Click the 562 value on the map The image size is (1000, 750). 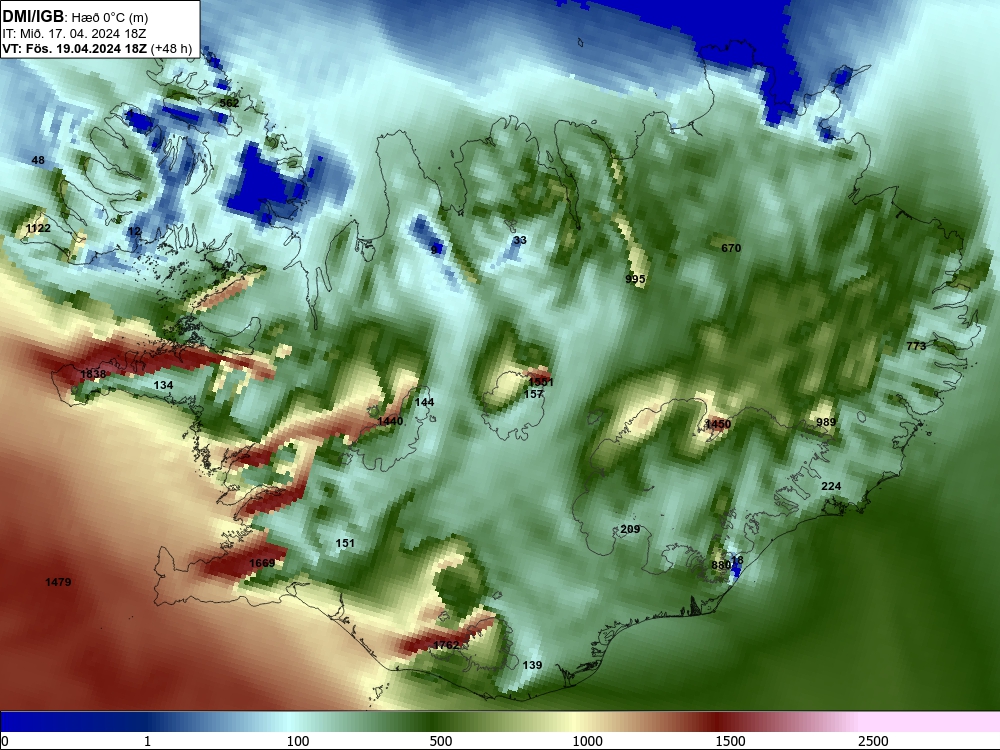(x=229, y=103)
